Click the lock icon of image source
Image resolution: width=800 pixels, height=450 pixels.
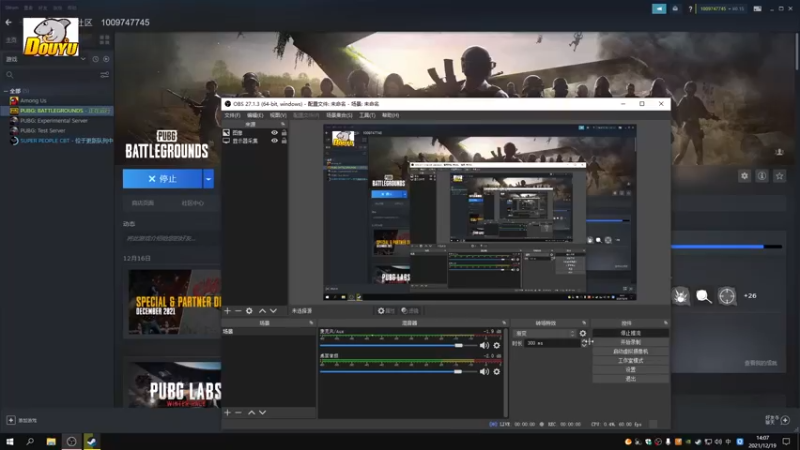(x=285, y=132)
